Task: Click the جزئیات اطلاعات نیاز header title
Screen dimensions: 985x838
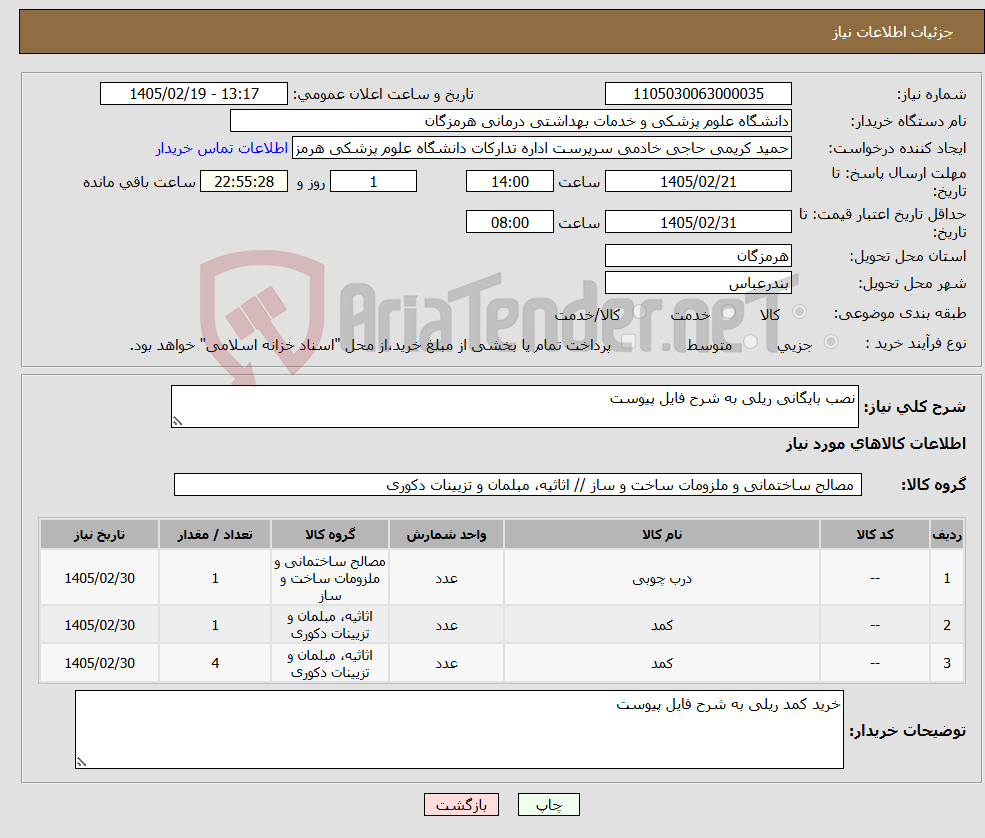Action: [893, 32]
